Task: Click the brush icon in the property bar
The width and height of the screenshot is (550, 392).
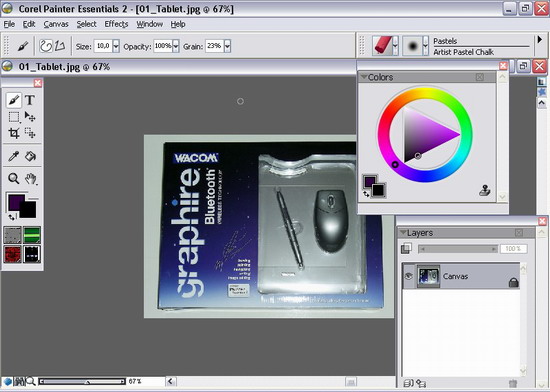Action: click(23, 46)
